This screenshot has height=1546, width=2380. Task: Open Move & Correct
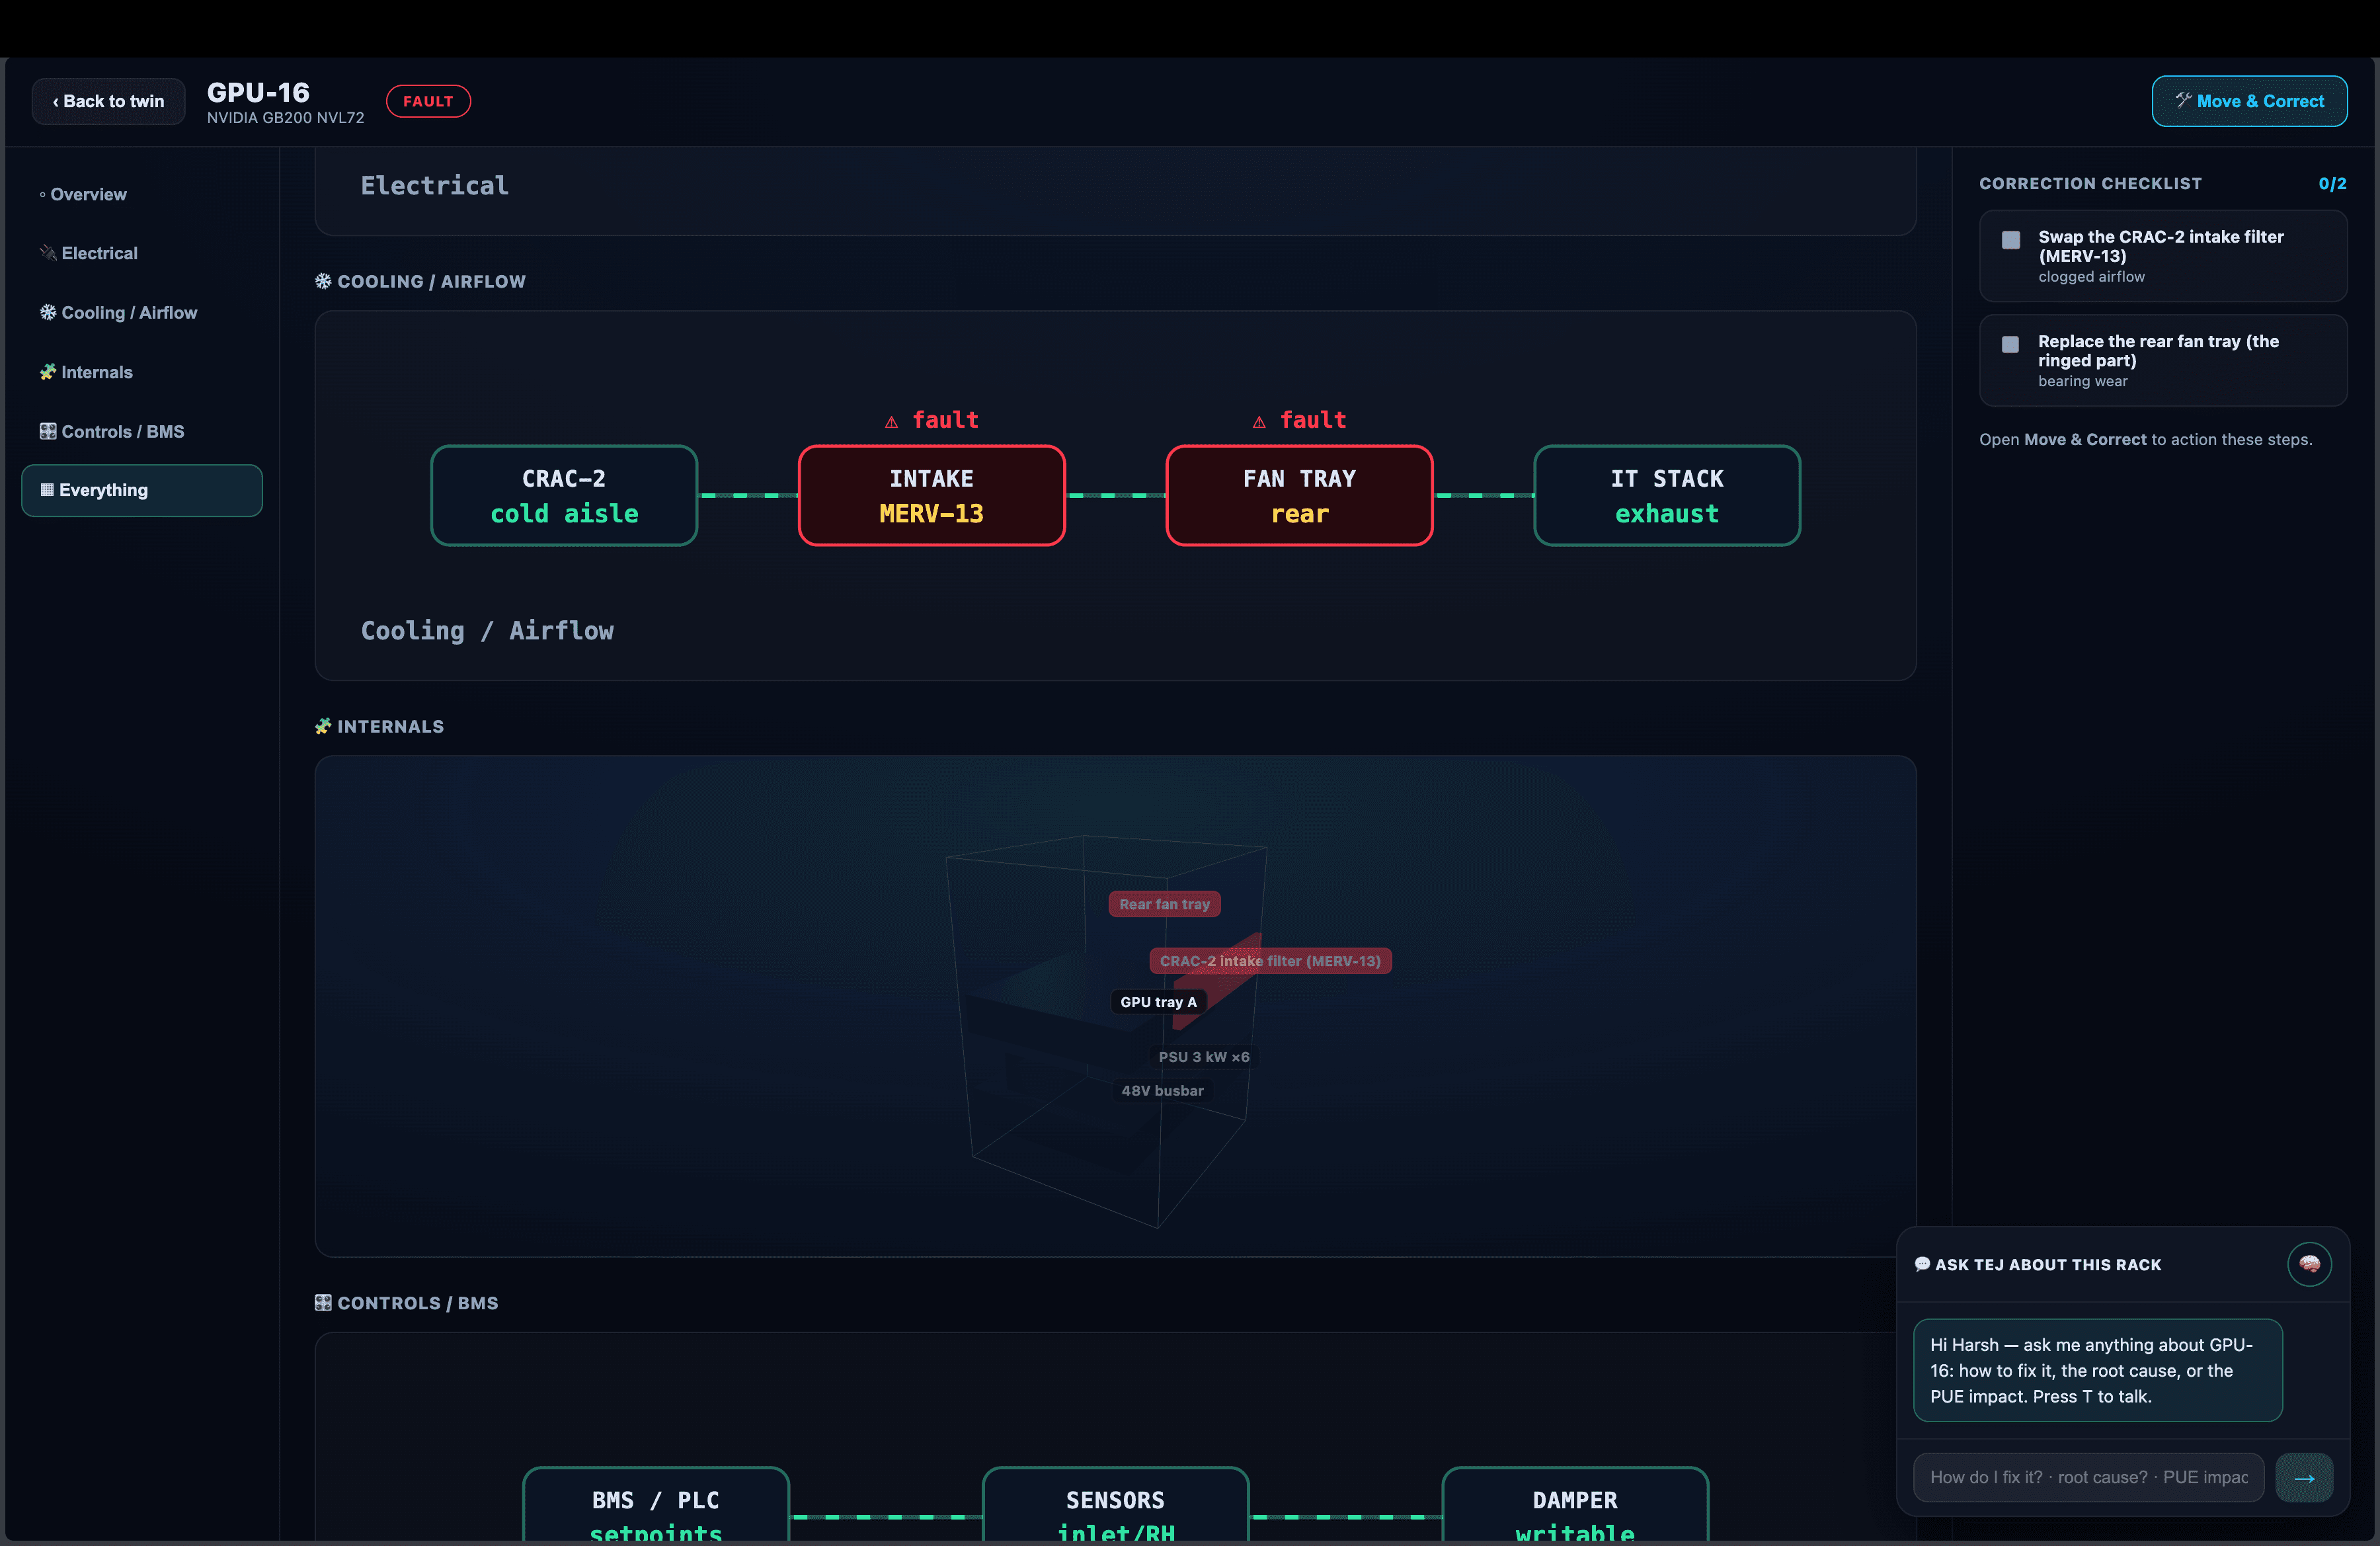[2249, 101]
